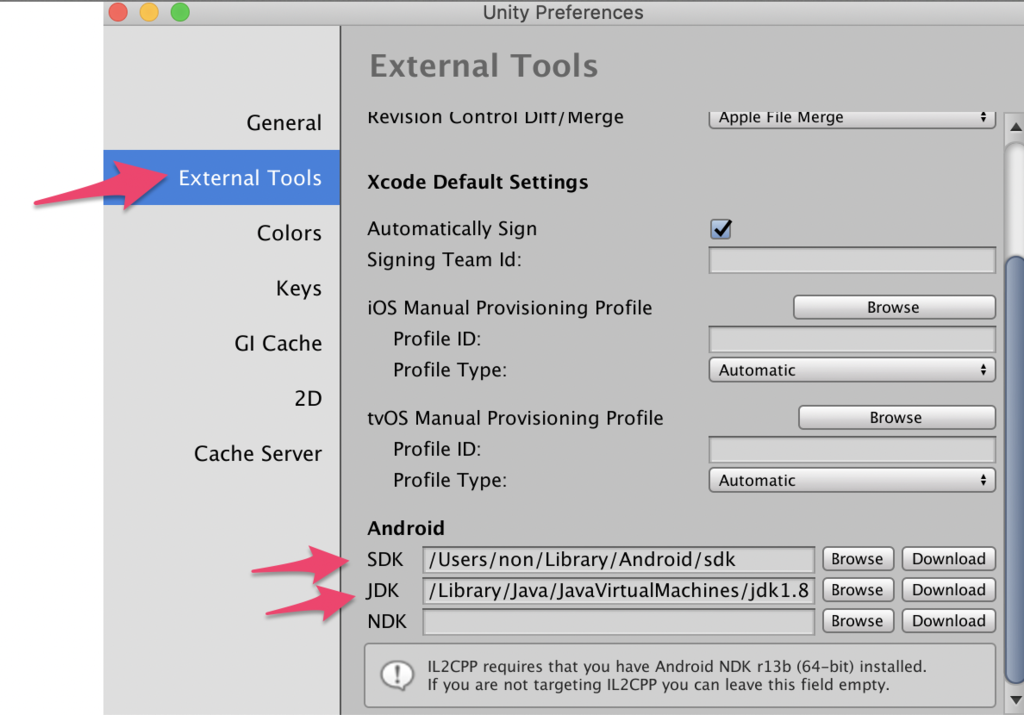Image resolution: width=1024 pixels, height=715 pixels.
Task: Browse for the NDK folder
Action: pyautogui.click(x=857, y=621)
